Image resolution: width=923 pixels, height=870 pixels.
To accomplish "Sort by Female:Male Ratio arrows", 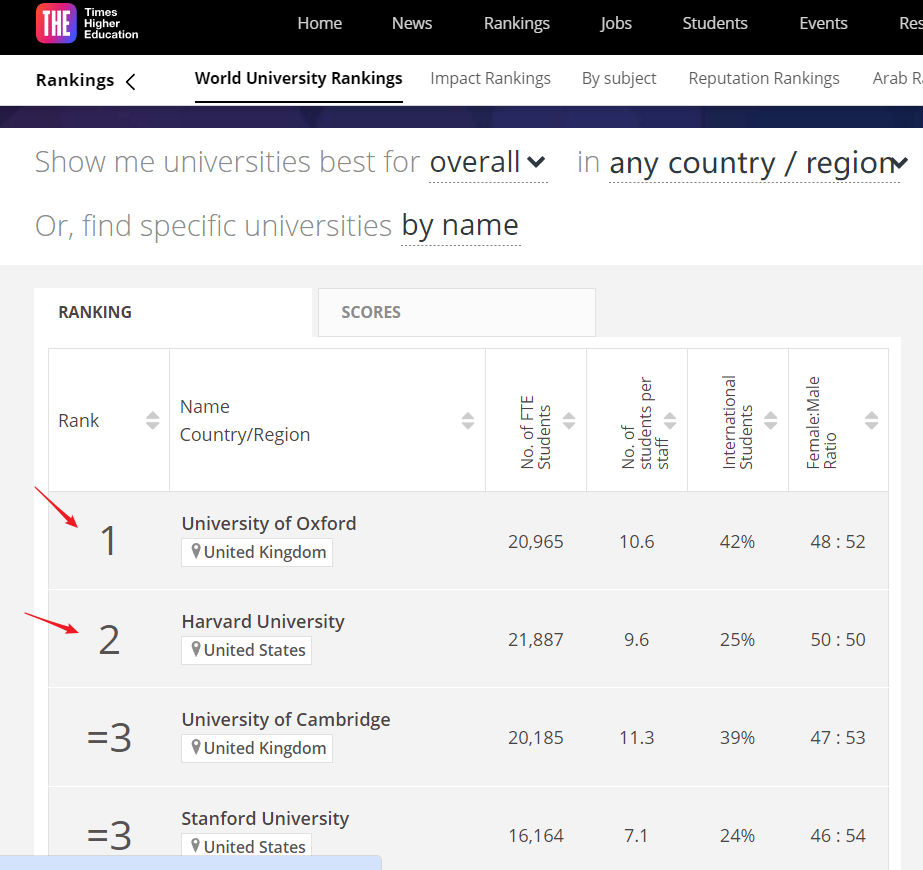I will point(872,420).
